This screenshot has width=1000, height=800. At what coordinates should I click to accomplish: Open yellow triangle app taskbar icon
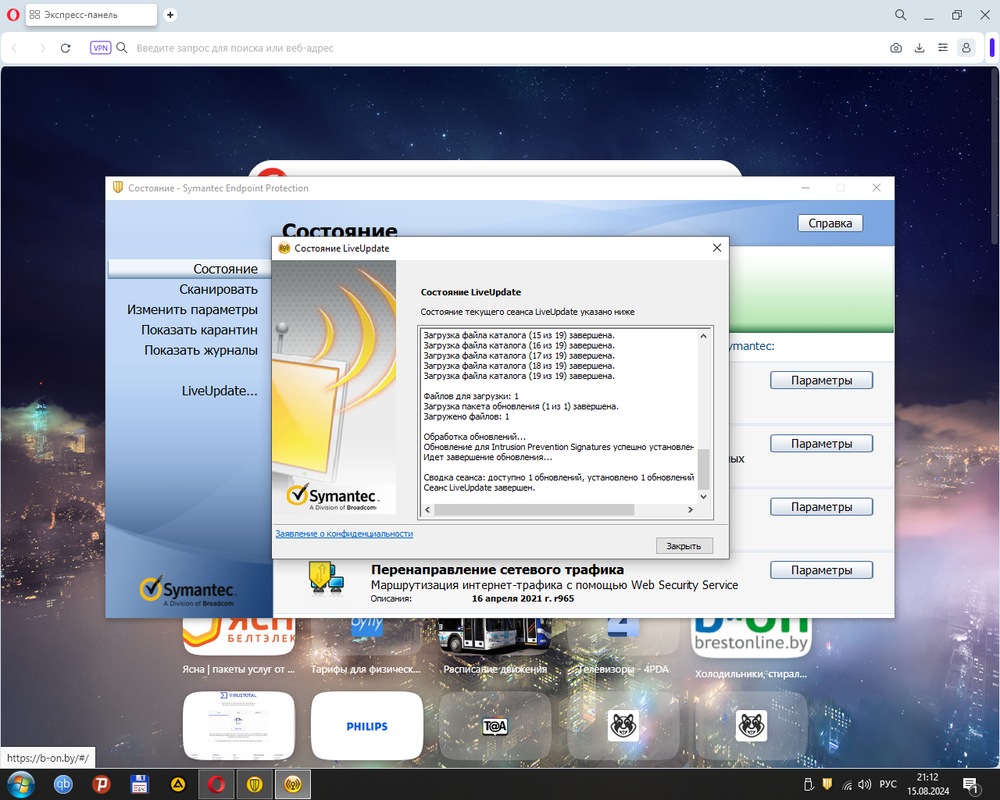[x=178, y=785]
